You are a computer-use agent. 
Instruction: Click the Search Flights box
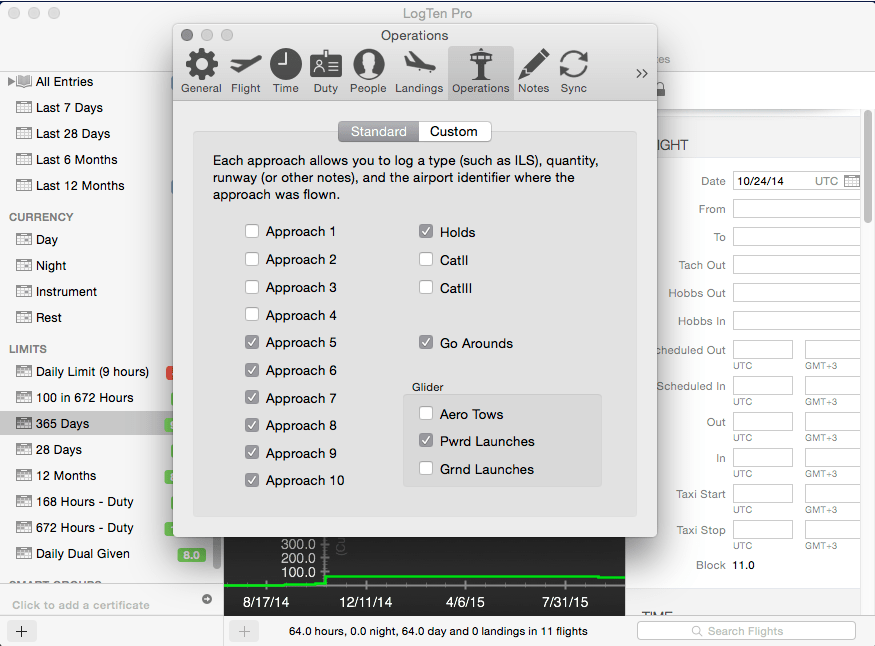click(746, 631)
